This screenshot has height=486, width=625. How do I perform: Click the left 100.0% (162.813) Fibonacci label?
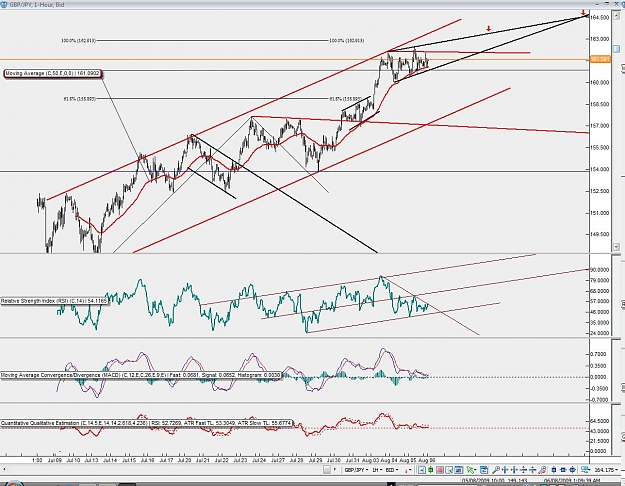(78, 41)
